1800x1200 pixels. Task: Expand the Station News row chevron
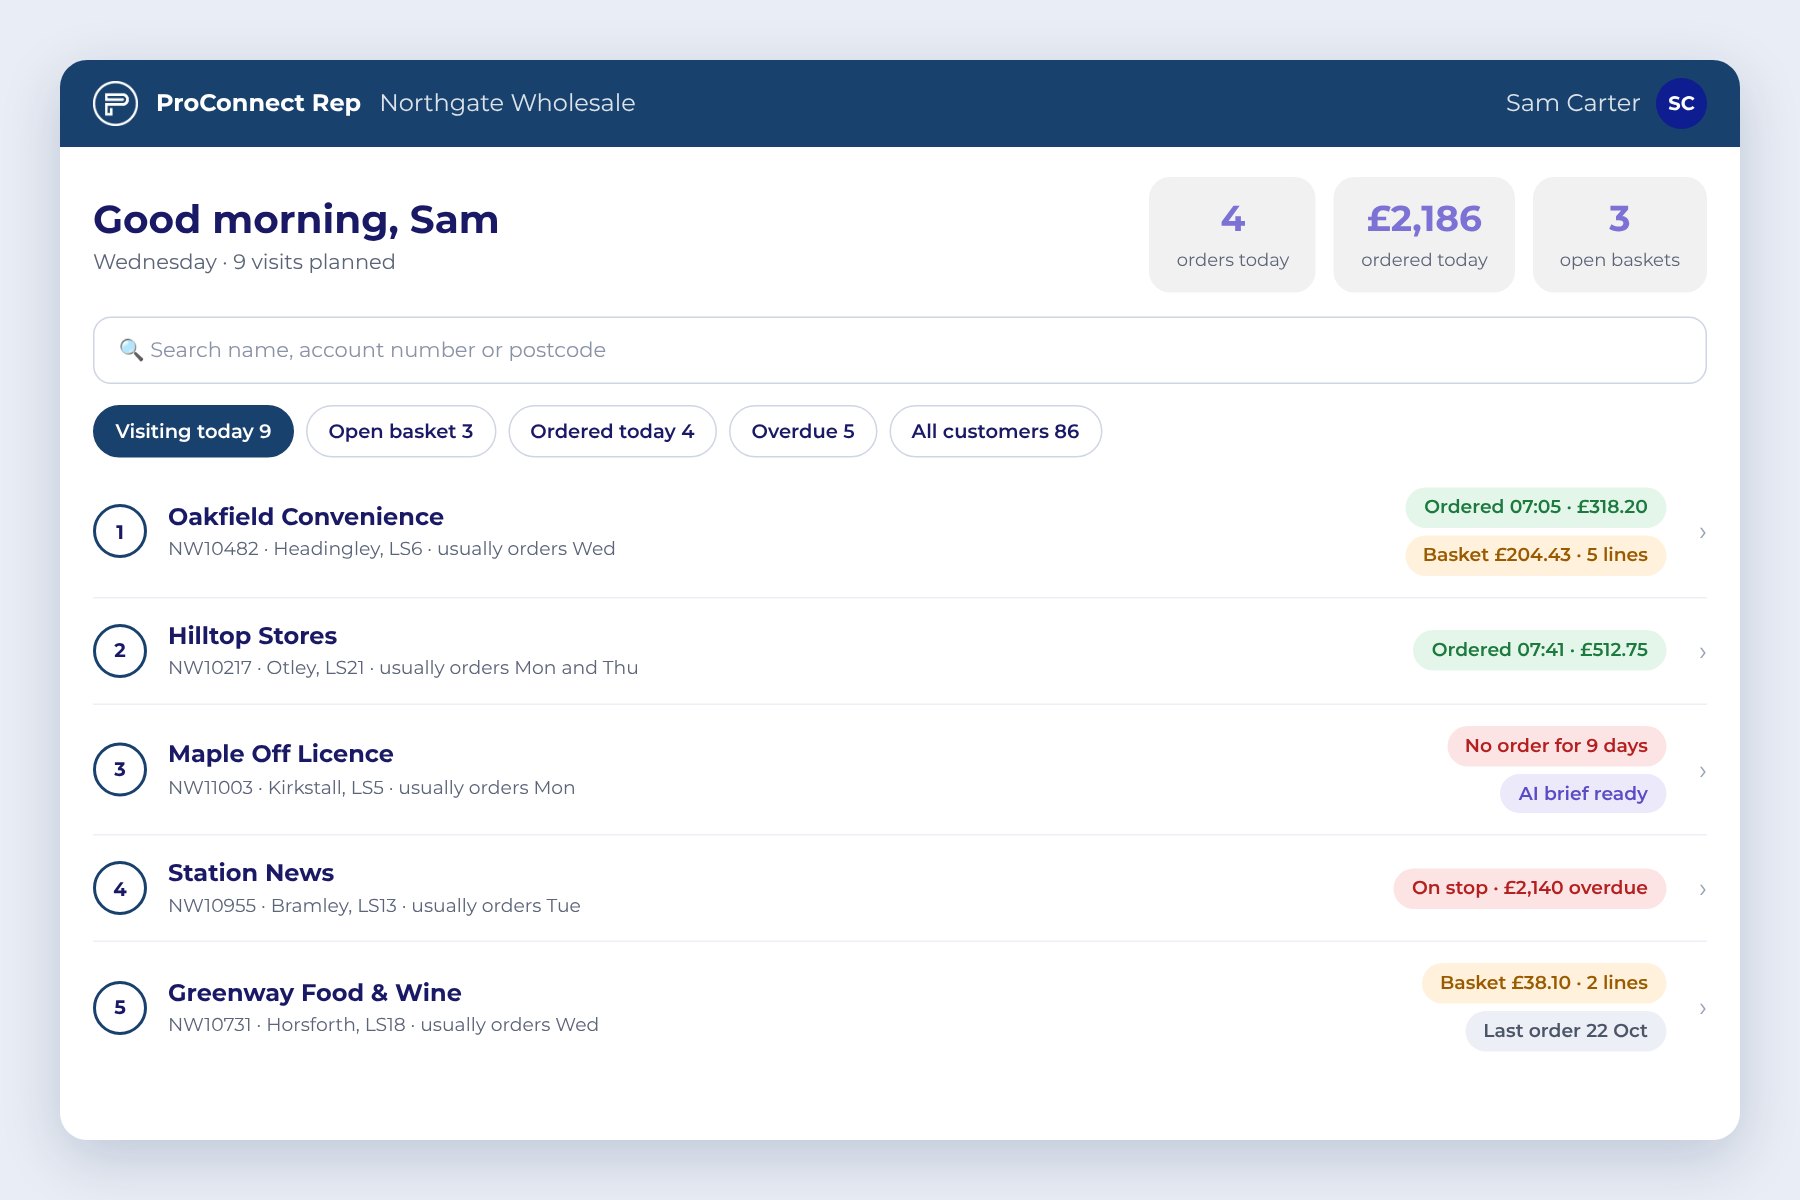[x=1702, y=889]
